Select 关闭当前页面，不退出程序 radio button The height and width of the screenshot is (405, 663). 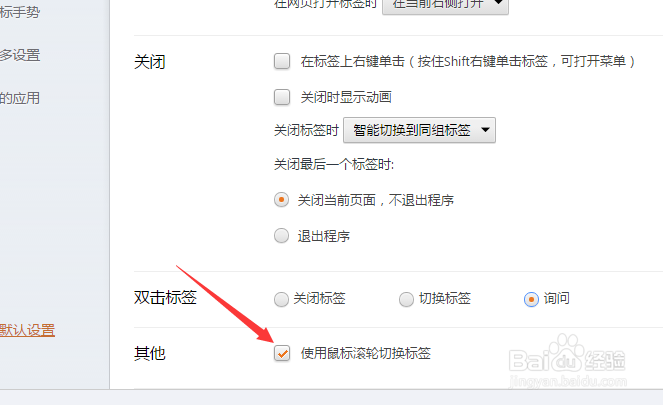281,200
